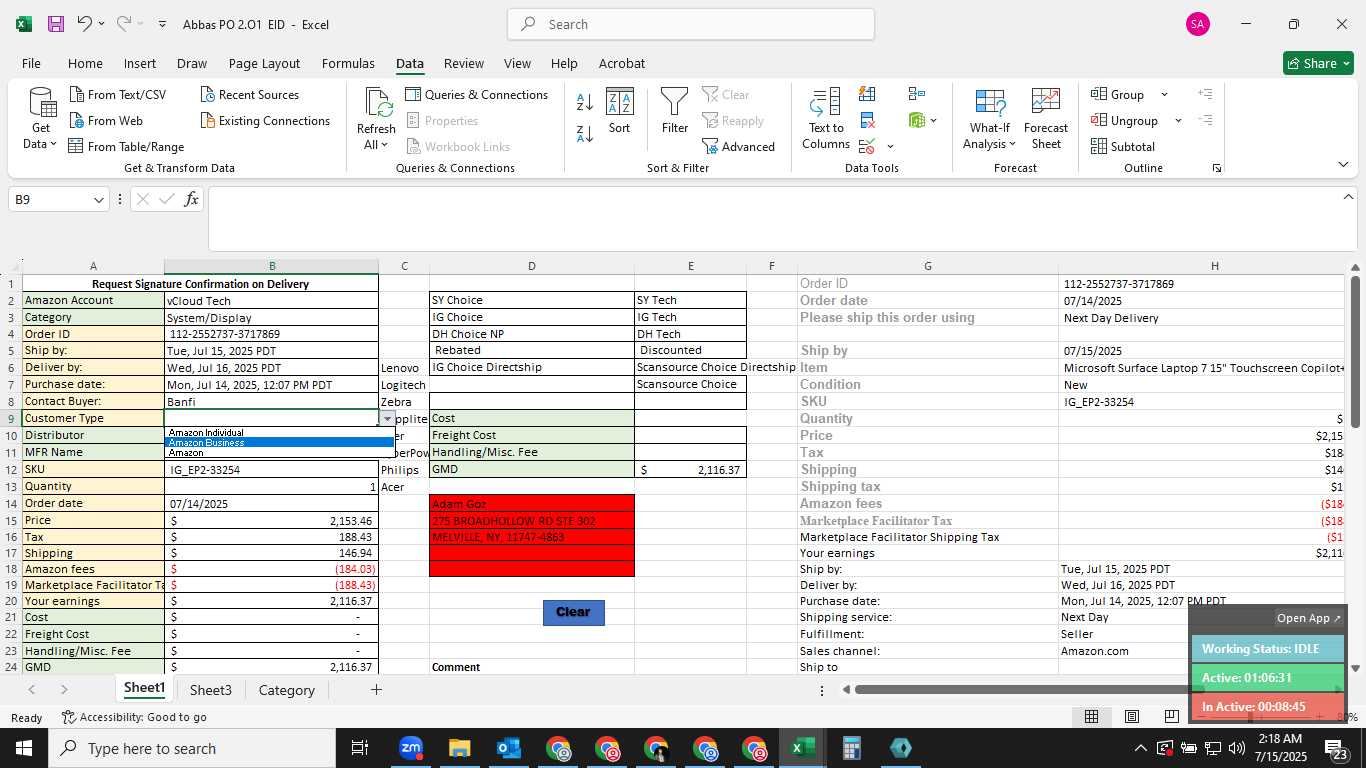Open Customize Quick Access Toolbar dropdown
The height and width of the screenshot is (768, 1366).
point(162,24)
